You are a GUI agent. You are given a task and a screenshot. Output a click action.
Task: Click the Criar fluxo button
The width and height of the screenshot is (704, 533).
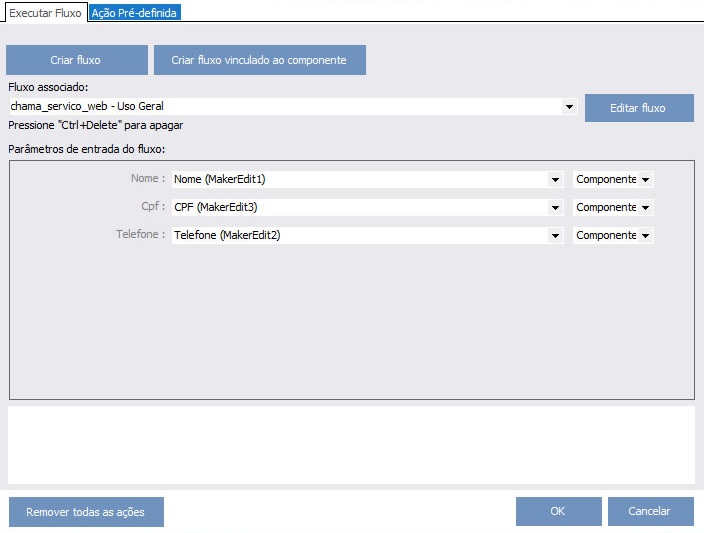point(75,60)
